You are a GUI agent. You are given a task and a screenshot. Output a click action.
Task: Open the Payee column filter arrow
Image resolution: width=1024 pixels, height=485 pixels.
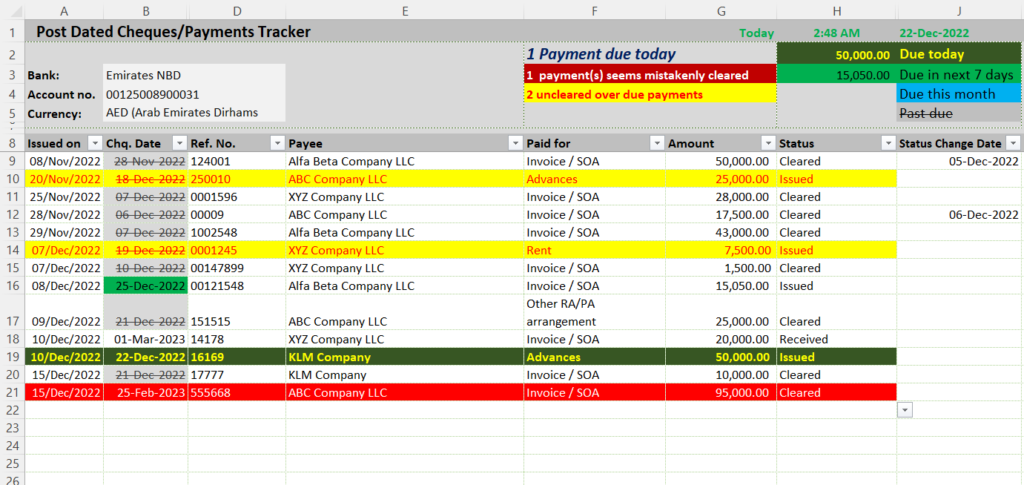click(514, 143)
